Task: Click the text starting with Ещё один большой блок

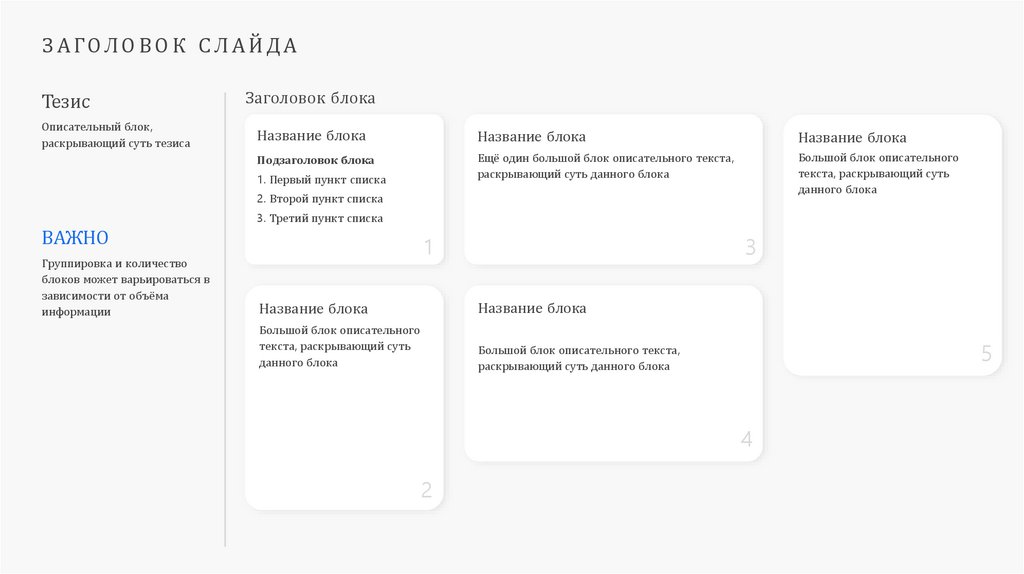Action: tap(605, 166)
